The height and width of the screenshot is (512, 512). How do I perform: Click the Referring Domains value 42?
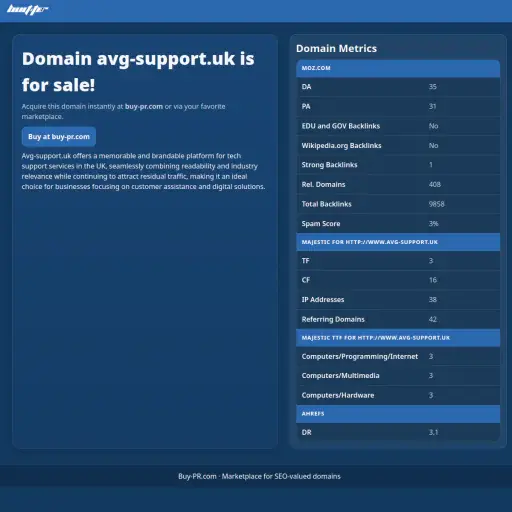(x=433, y=319)
